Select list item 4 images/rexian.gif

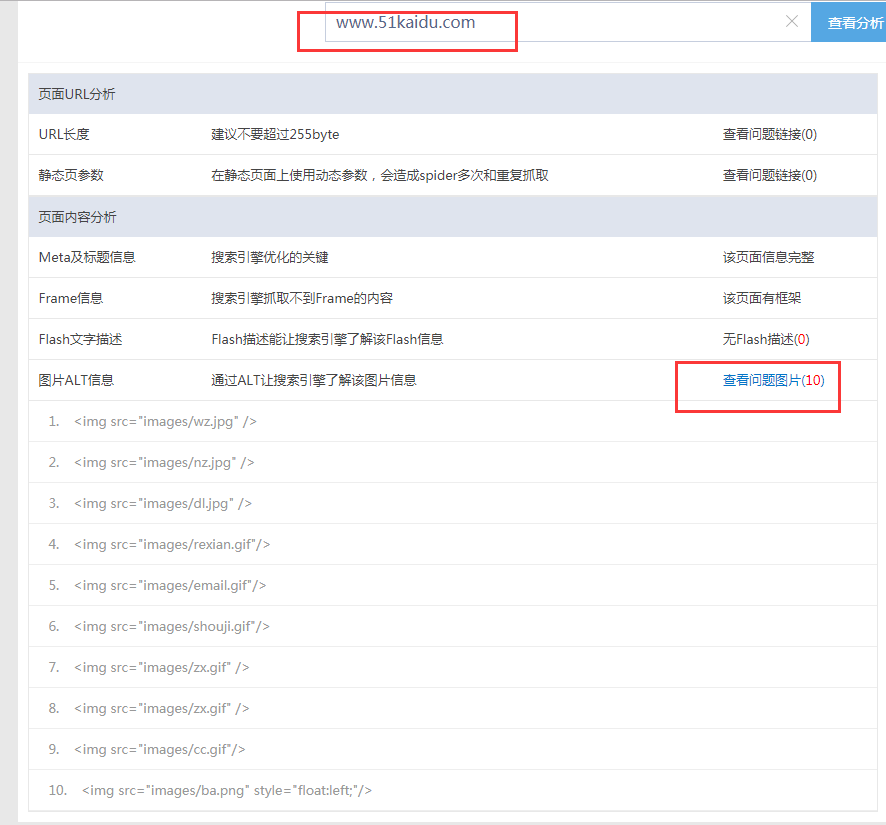click(x=170, y=544)
